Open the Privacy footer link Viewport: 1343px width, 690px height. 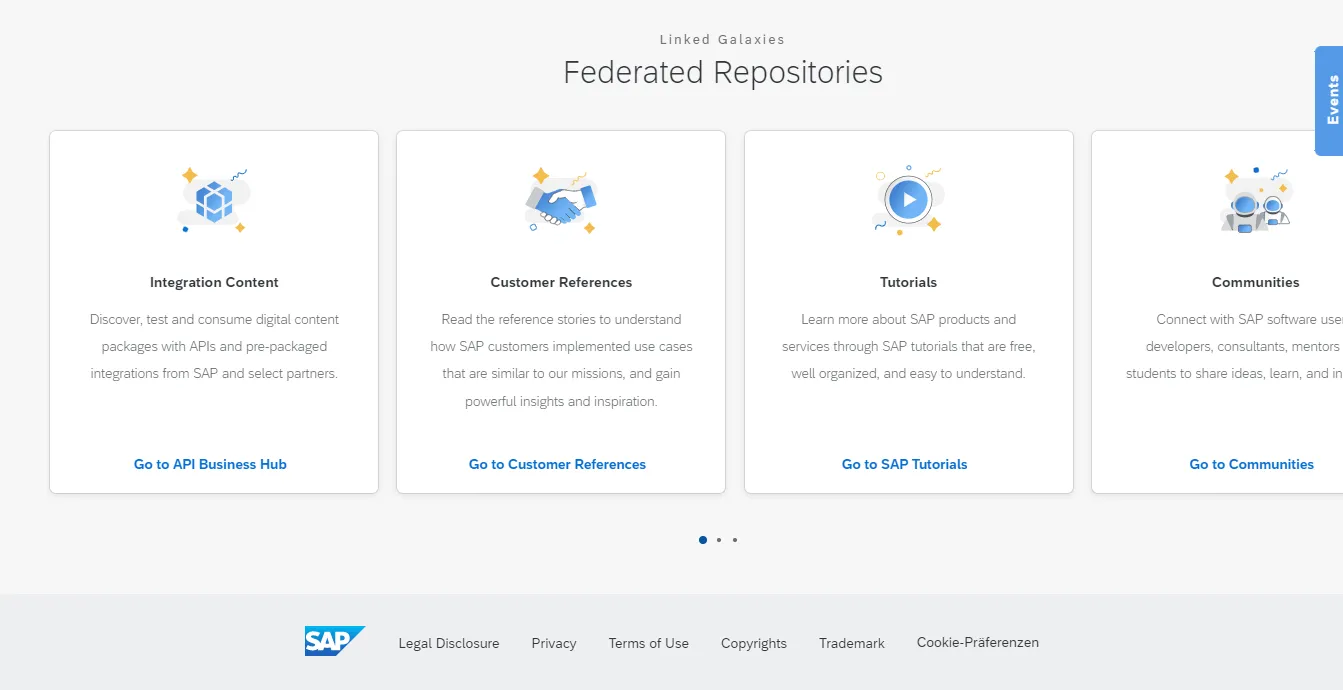click(553, 643)
